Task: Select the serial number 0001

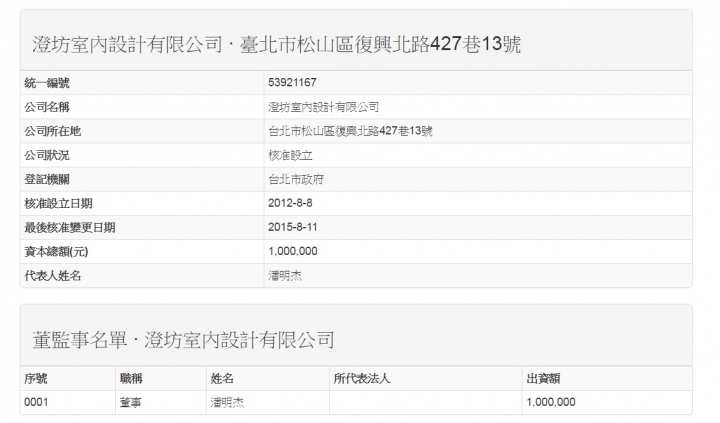Action: [x=36, y=402]
